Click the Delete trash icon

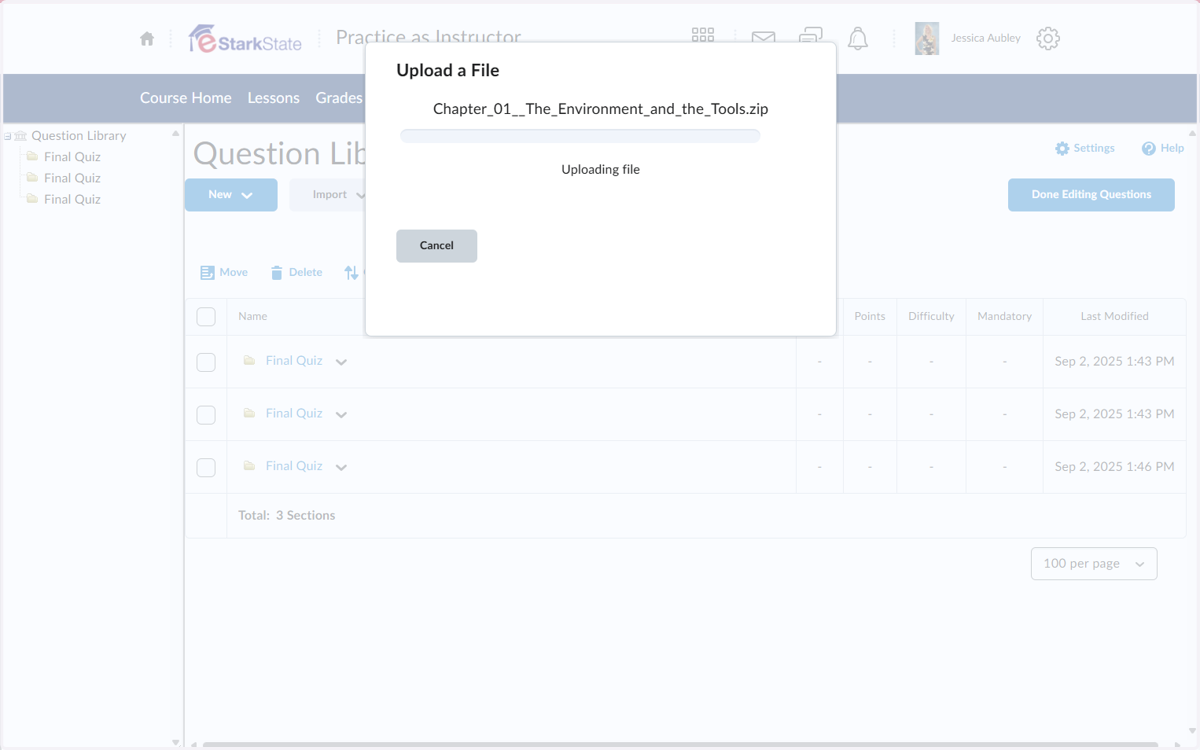277,272
